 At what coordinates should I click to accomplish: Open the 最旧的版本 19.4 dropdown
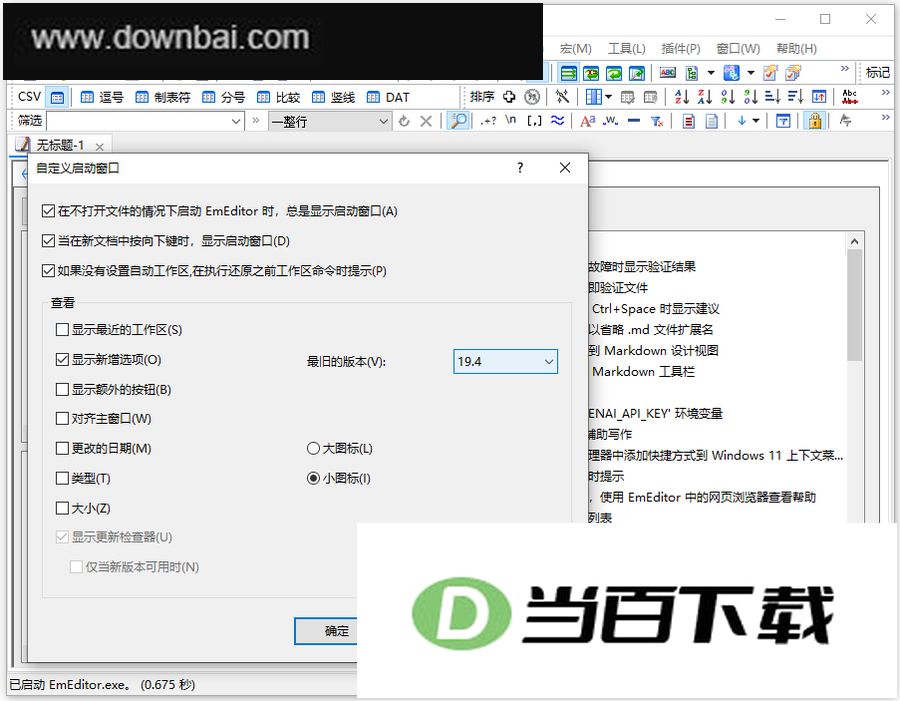pos(505,362)
